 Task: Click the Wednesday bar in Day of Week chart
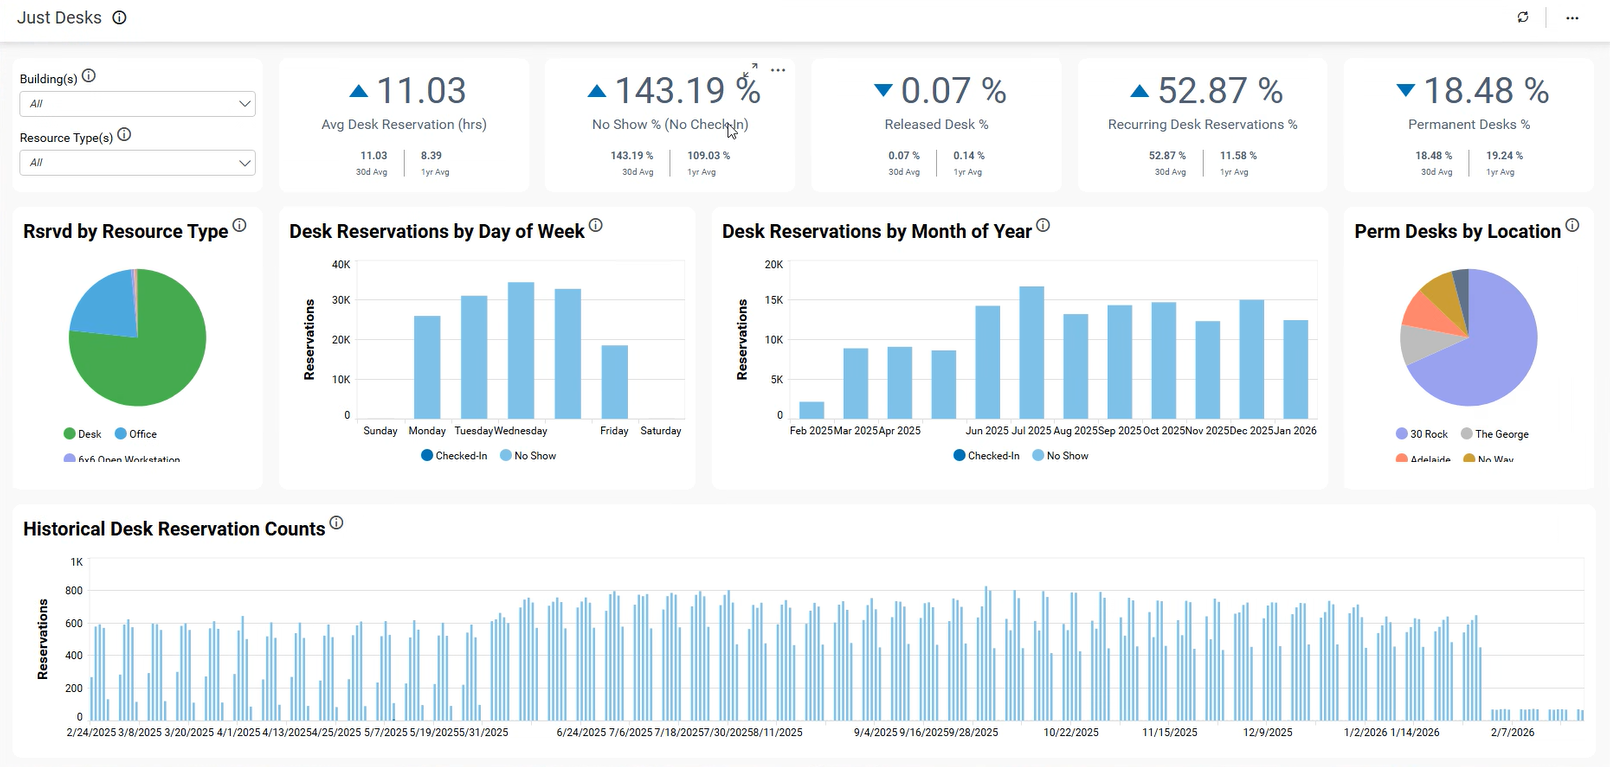521,350
